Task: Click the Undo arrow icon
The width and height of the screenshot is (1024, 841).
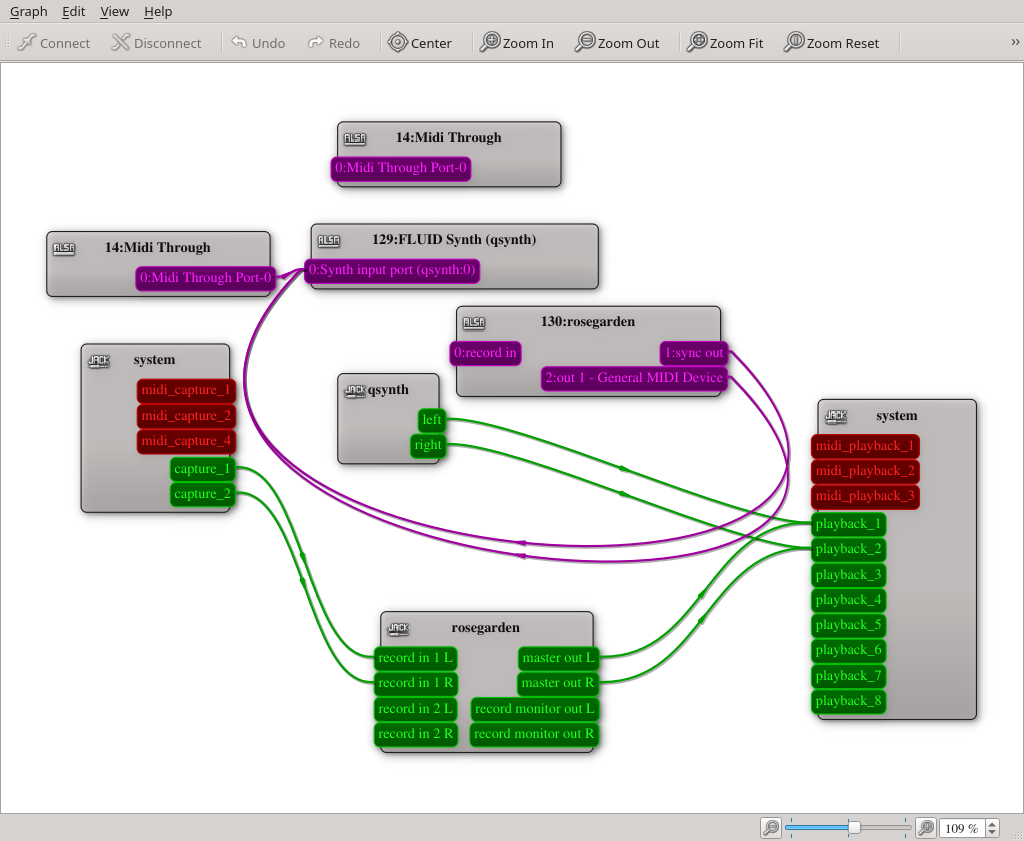Action: (x=239, y=42)
